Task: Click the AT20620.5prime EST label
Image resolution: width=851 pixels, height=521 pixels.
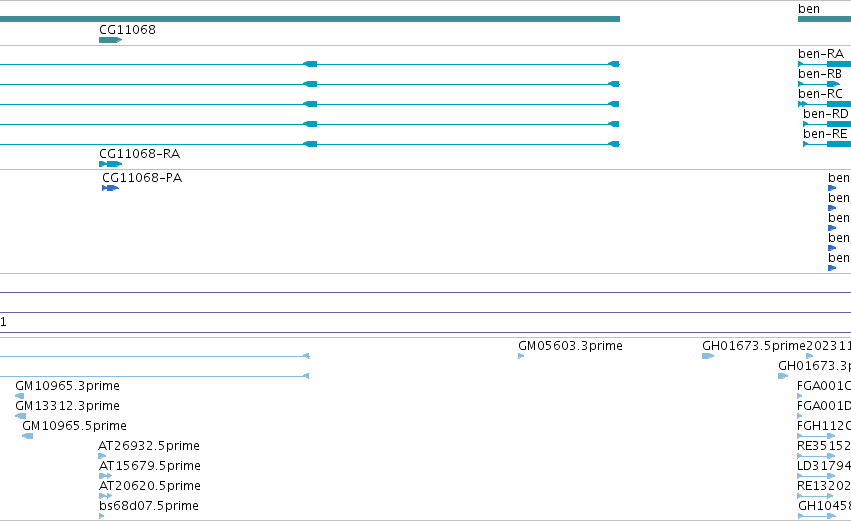Action: [150, 486]
